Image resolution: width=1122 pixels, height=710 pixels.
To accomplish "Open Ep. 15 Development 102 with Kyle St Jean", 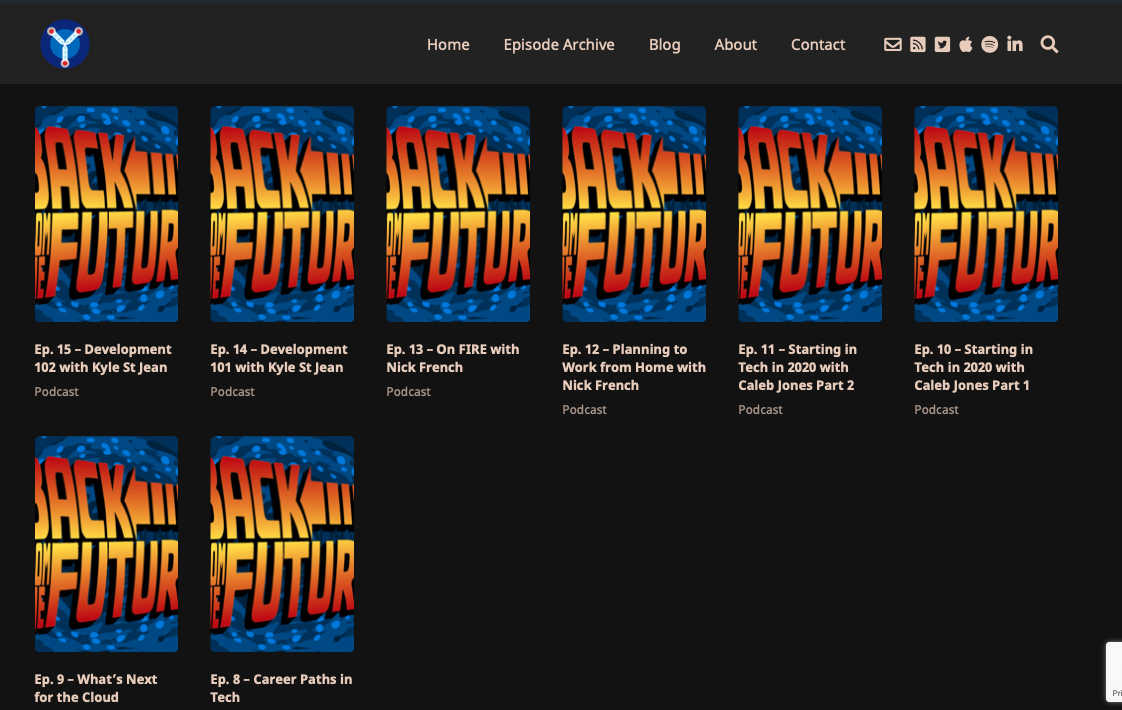I will [x=103, y=358].
